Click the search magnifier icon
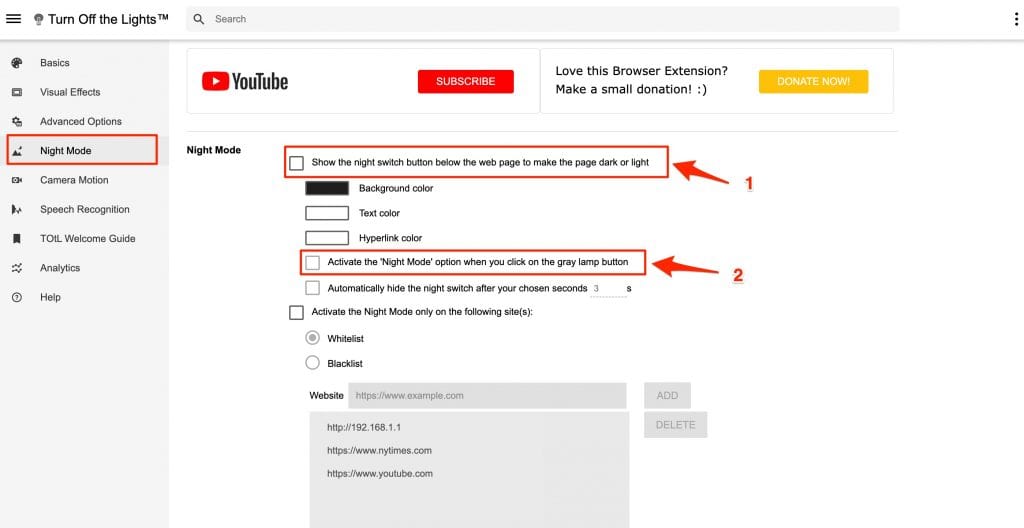1024x528 pixels. click(199, 19)
